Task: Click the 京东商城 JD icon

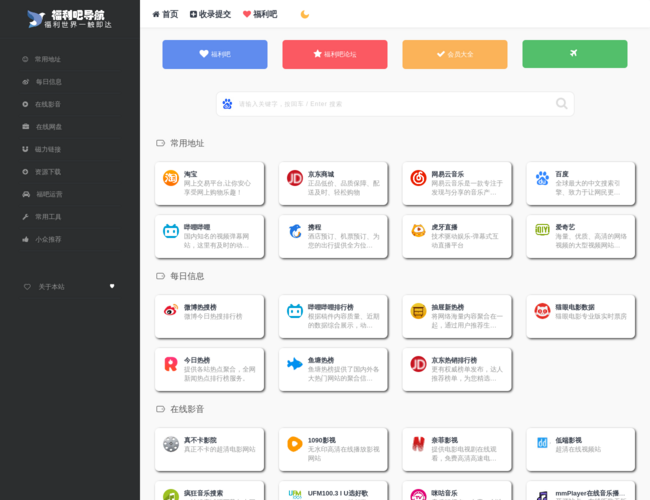Action: click(295, 178)
